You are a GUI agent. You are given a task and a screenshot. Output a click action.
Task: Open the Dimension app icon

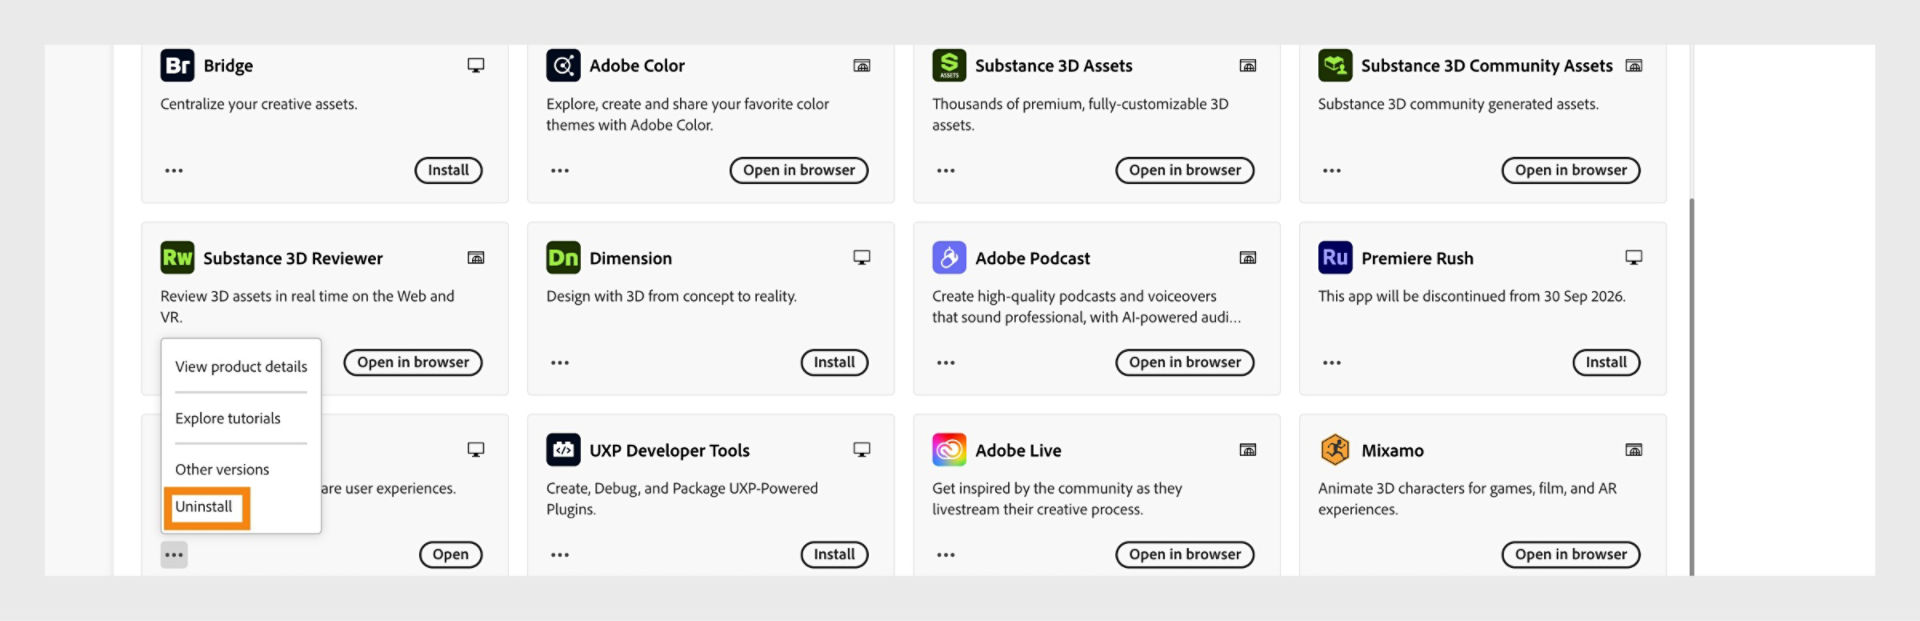pos(563,257)
